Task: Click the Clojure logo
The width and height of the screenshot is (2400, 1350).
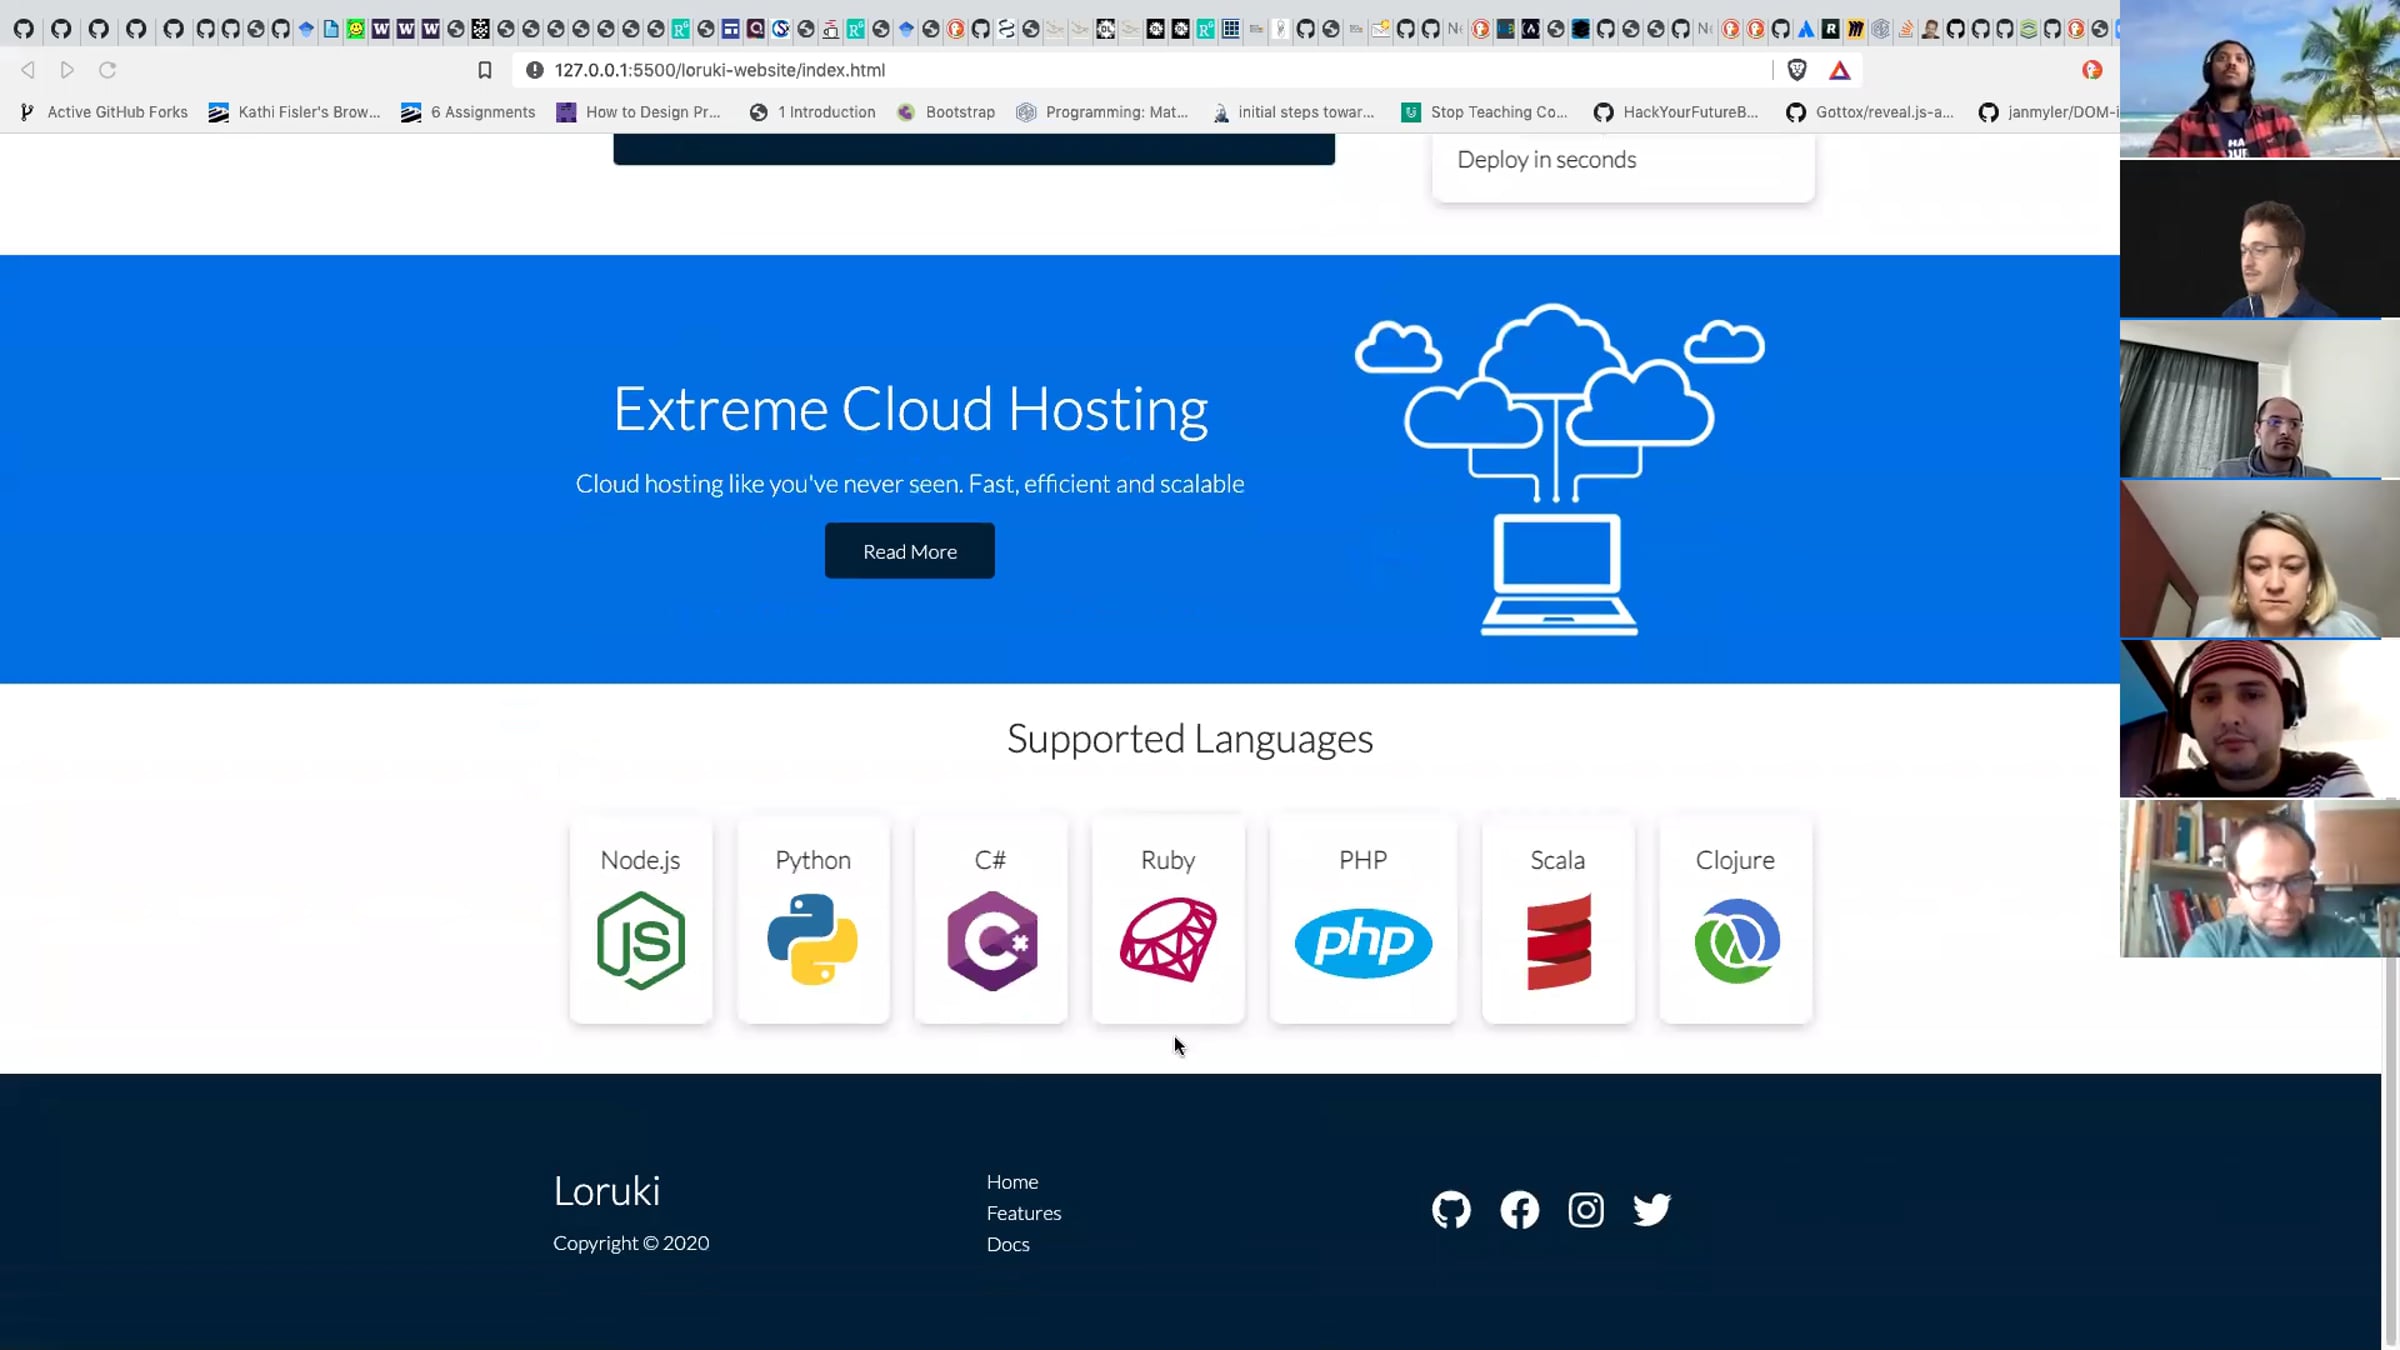Action: coord(1737,941)
